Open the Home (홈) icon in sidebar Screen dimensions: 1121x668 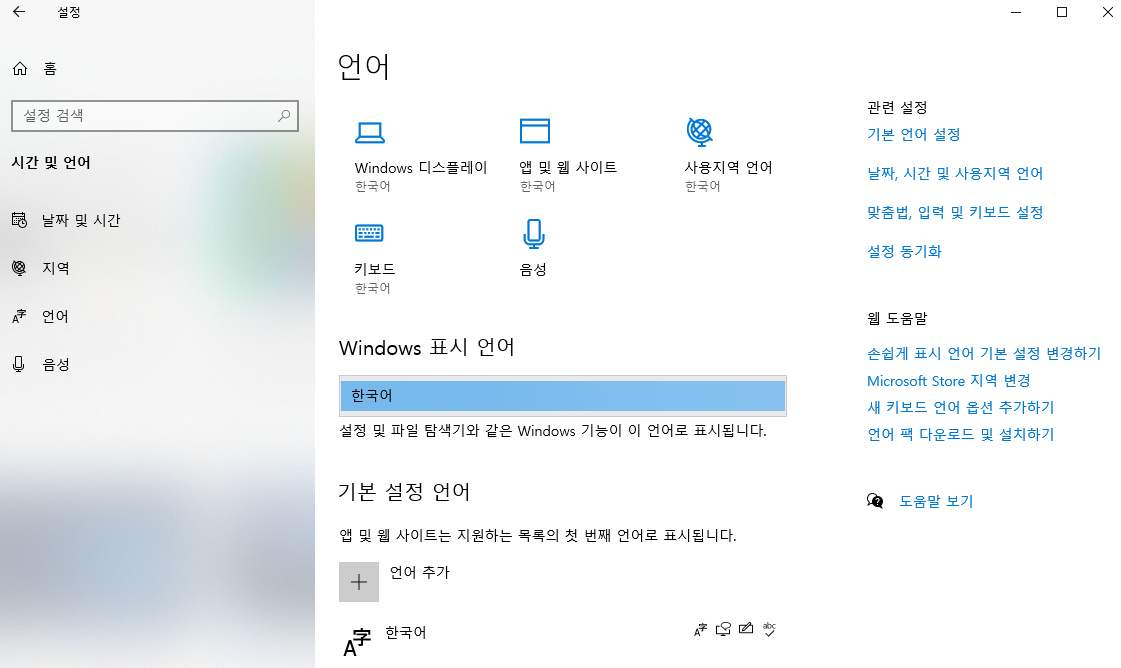pos(20,69)
